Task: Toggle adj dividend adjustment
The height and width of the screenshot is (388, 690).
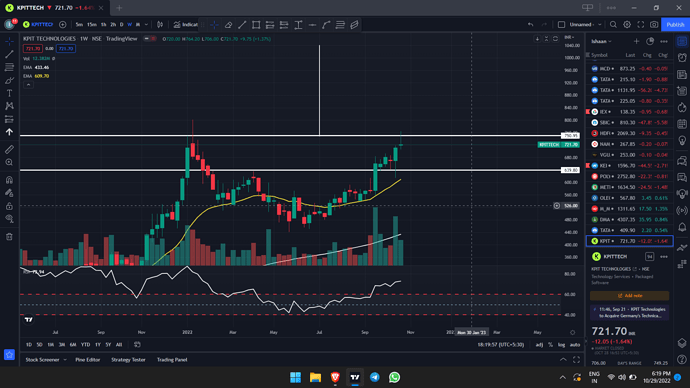Action: tap(539, 345)
